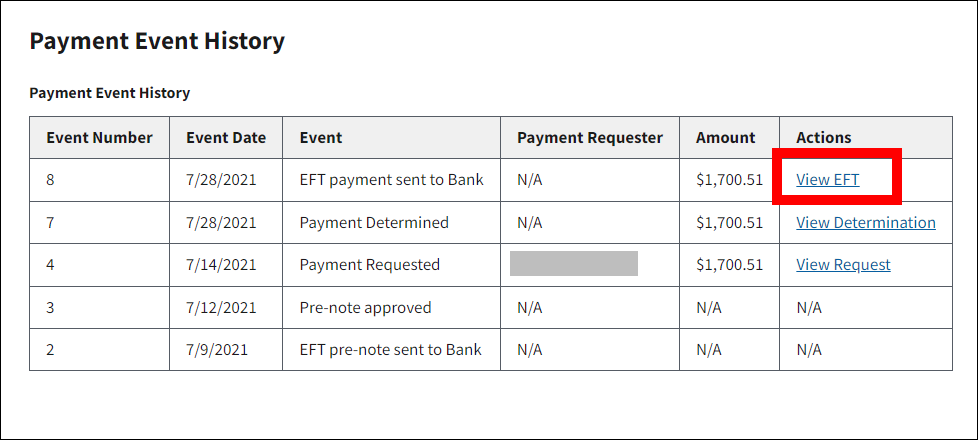Click the Event Date column header
The image size is (978, 440).
[x=226, y=137]
